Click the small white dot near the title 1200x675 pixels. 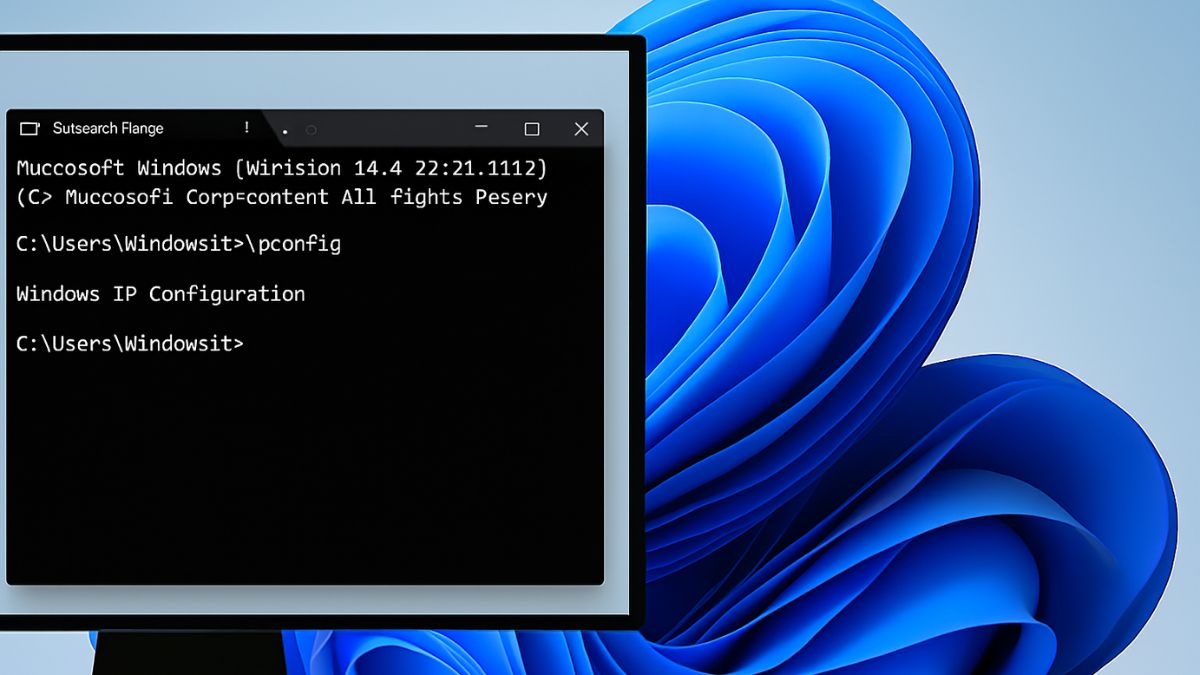coord(285,132)
